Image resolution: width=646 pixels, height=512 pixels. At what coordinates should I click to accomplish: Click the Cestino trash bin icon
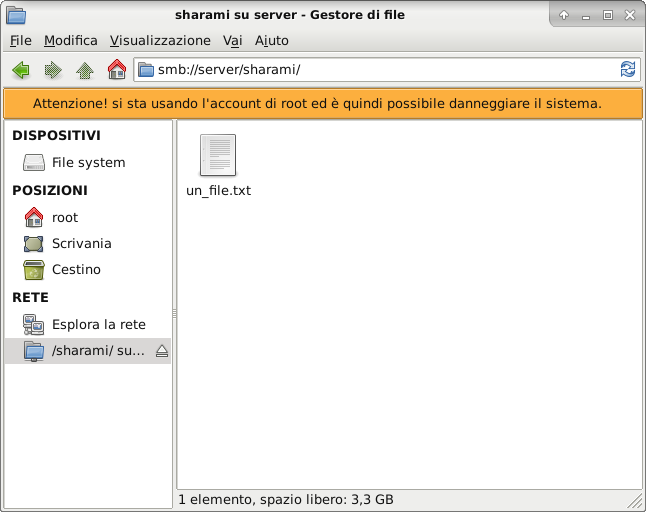33,270
